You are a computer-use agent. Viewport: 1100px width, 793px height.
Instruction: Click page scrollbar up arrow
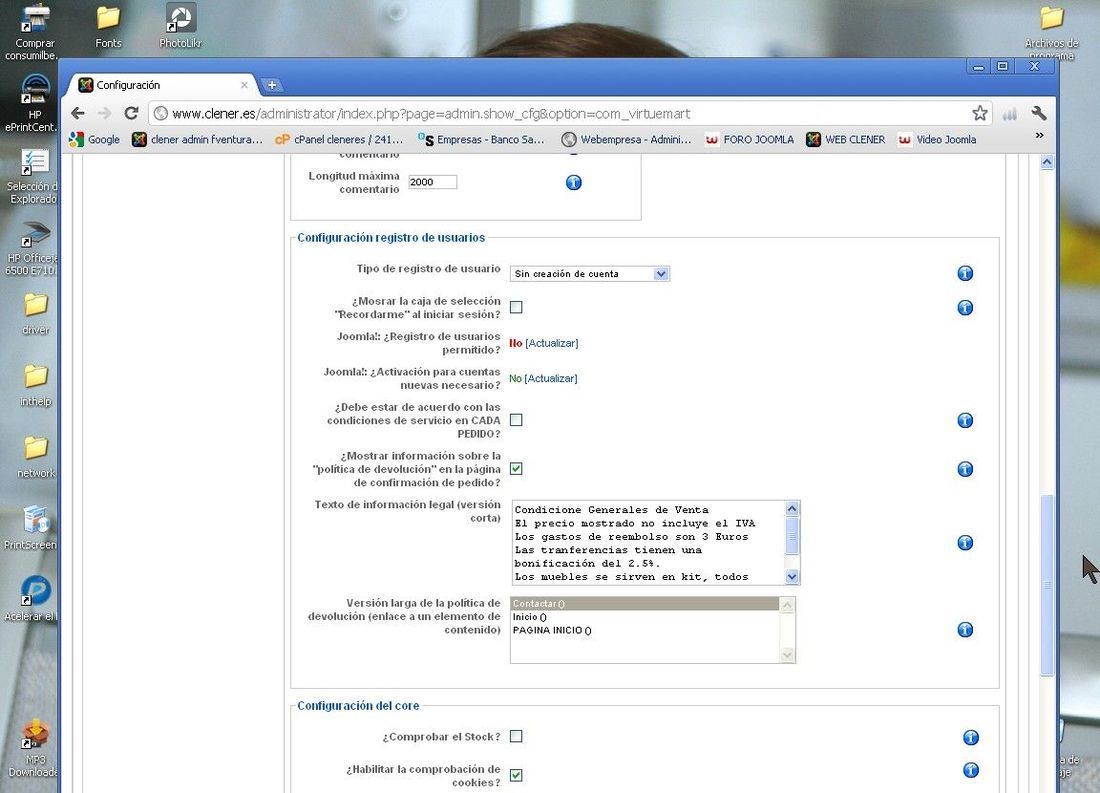1047,162
